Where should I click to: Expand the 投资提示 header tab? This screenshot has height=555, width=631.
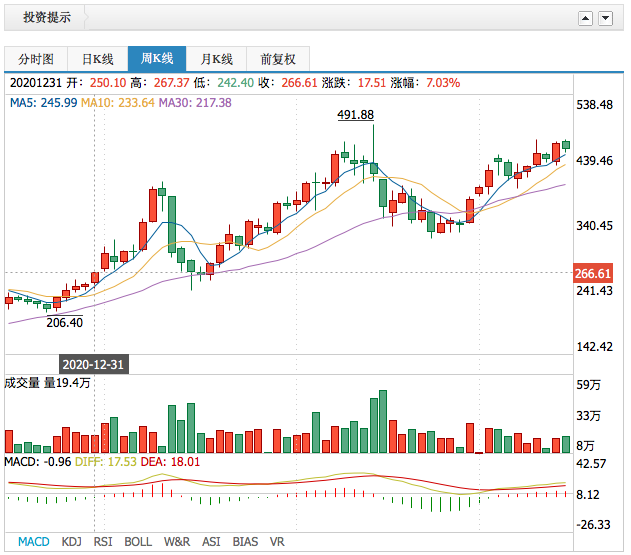(48, 18)
